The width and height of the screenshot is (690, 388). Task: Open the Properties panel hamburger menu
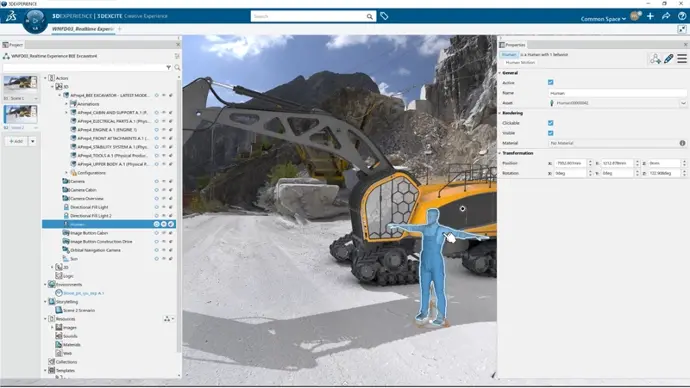click(682, 59)
